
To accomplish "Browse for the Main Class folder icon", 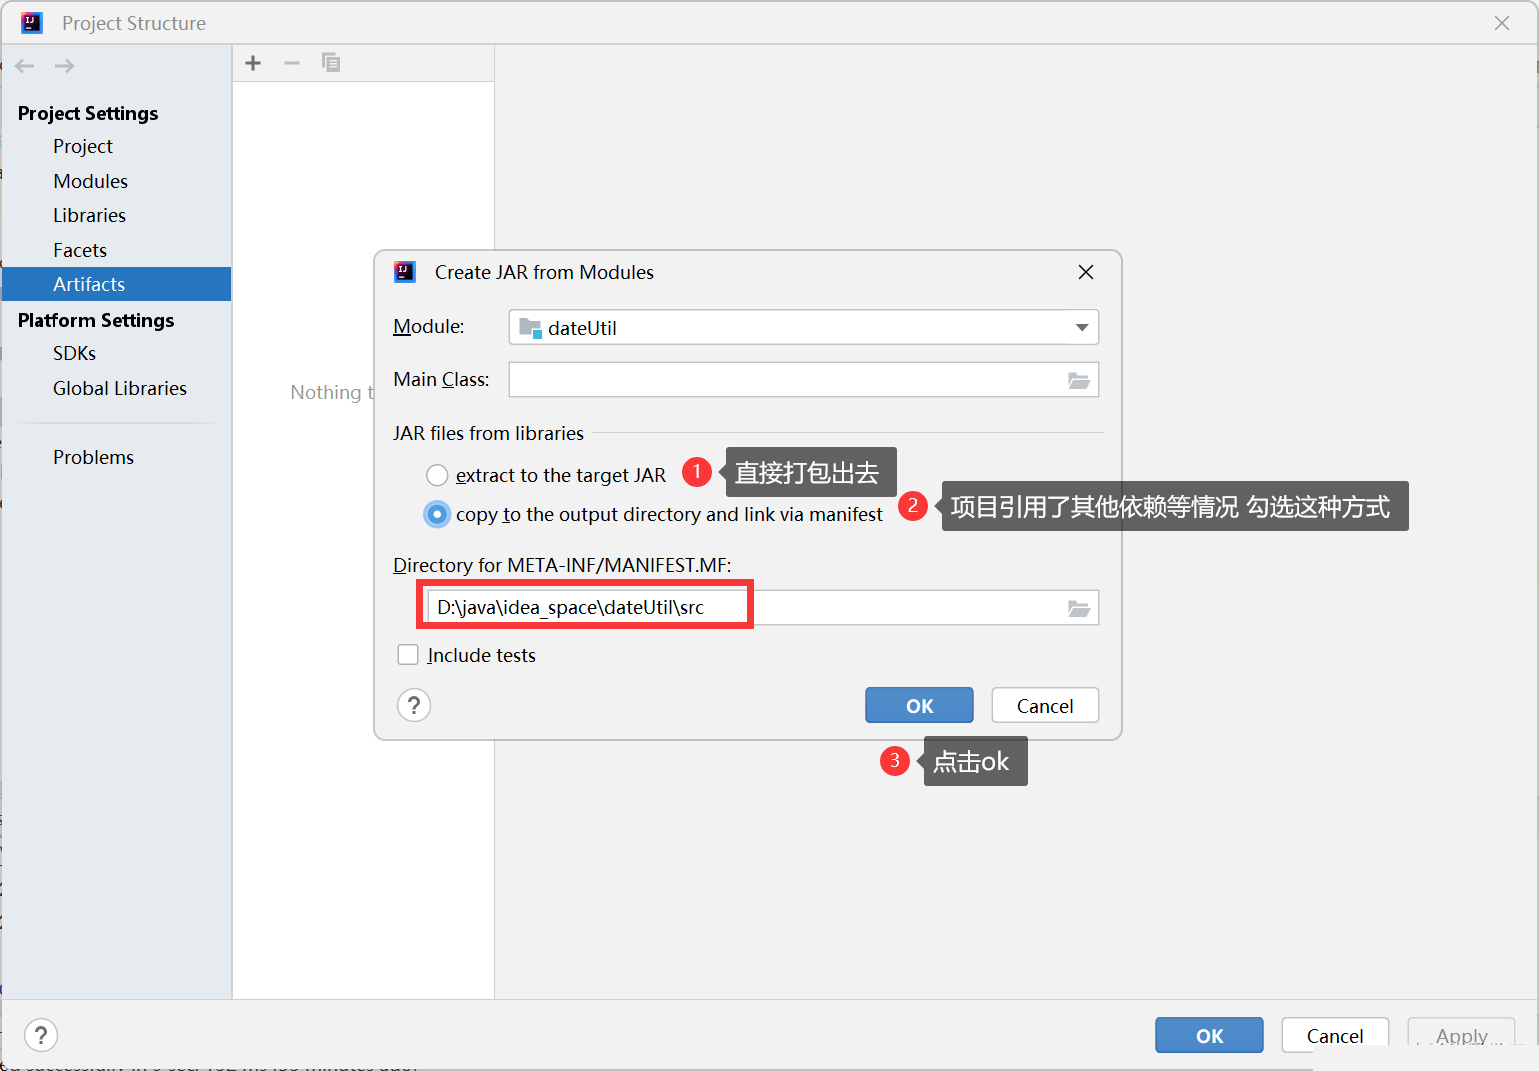I will pos(1078,380).
